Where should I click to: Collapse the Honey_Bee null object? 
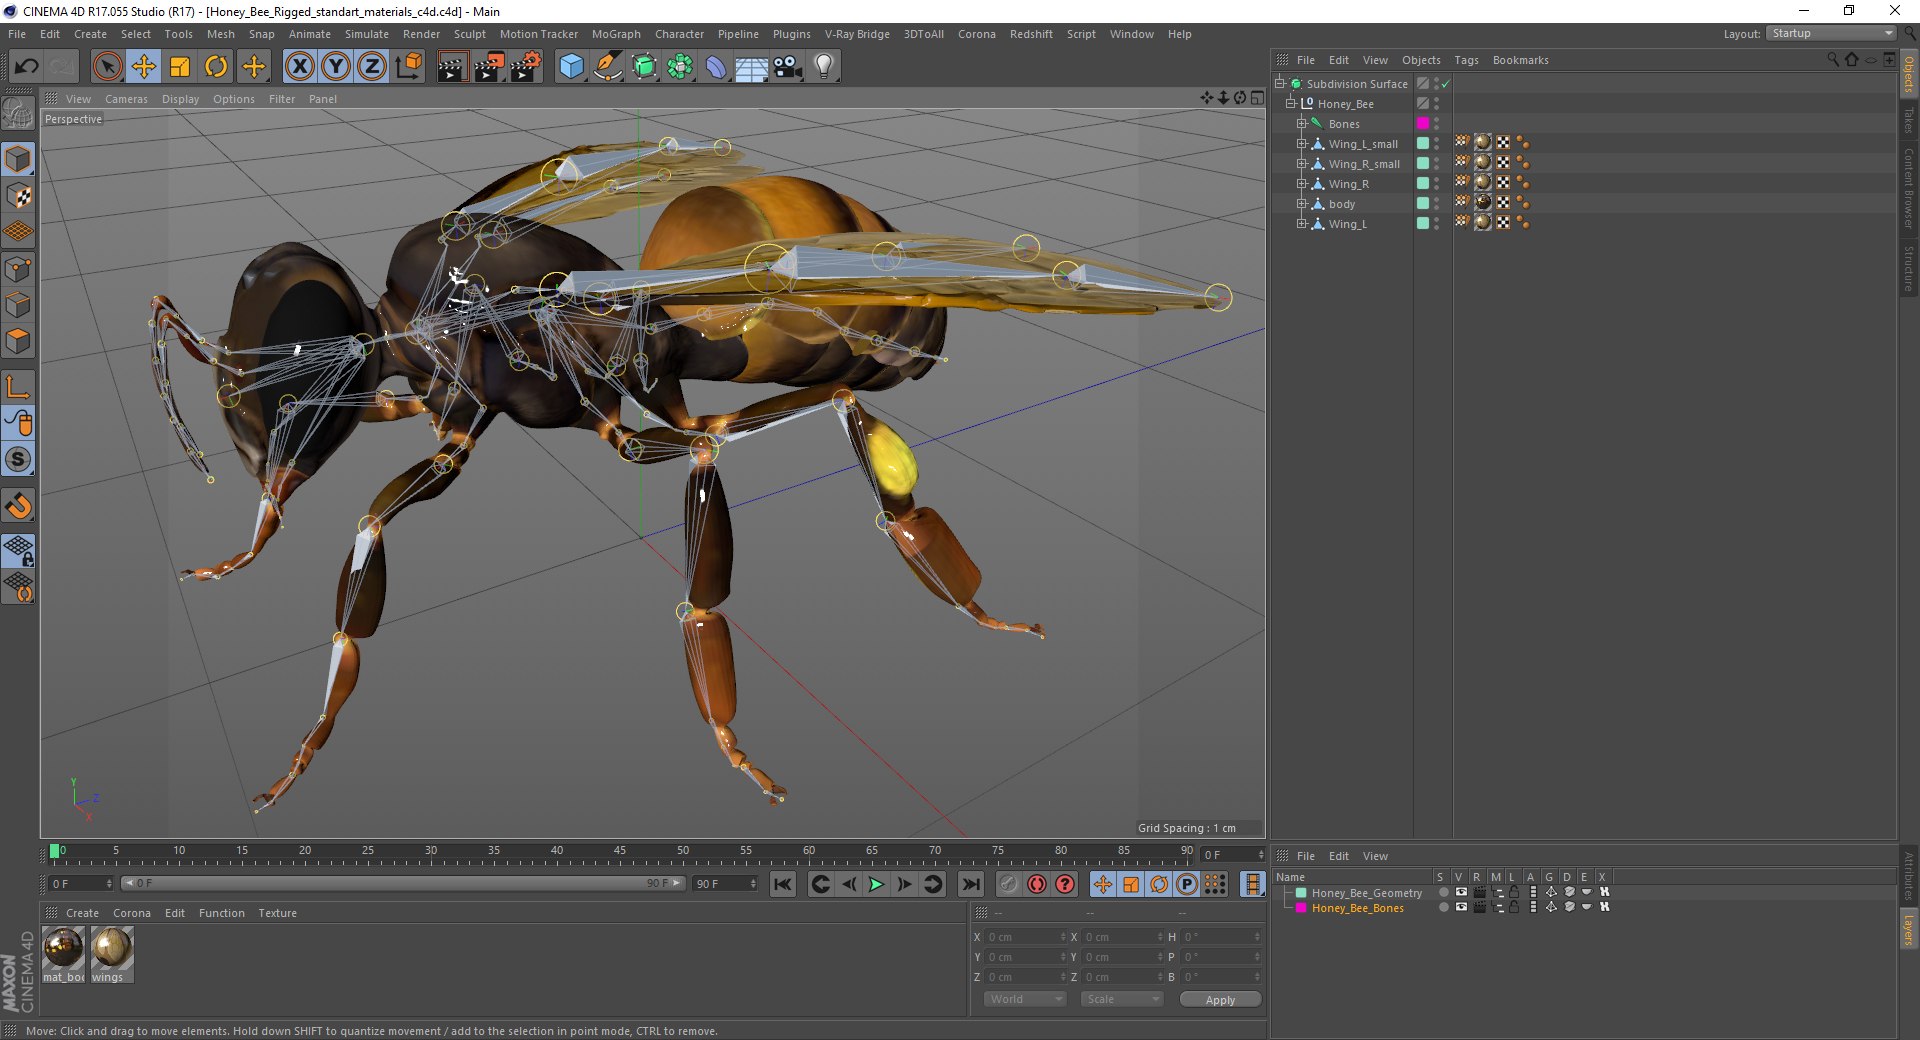coord(1290,103)
